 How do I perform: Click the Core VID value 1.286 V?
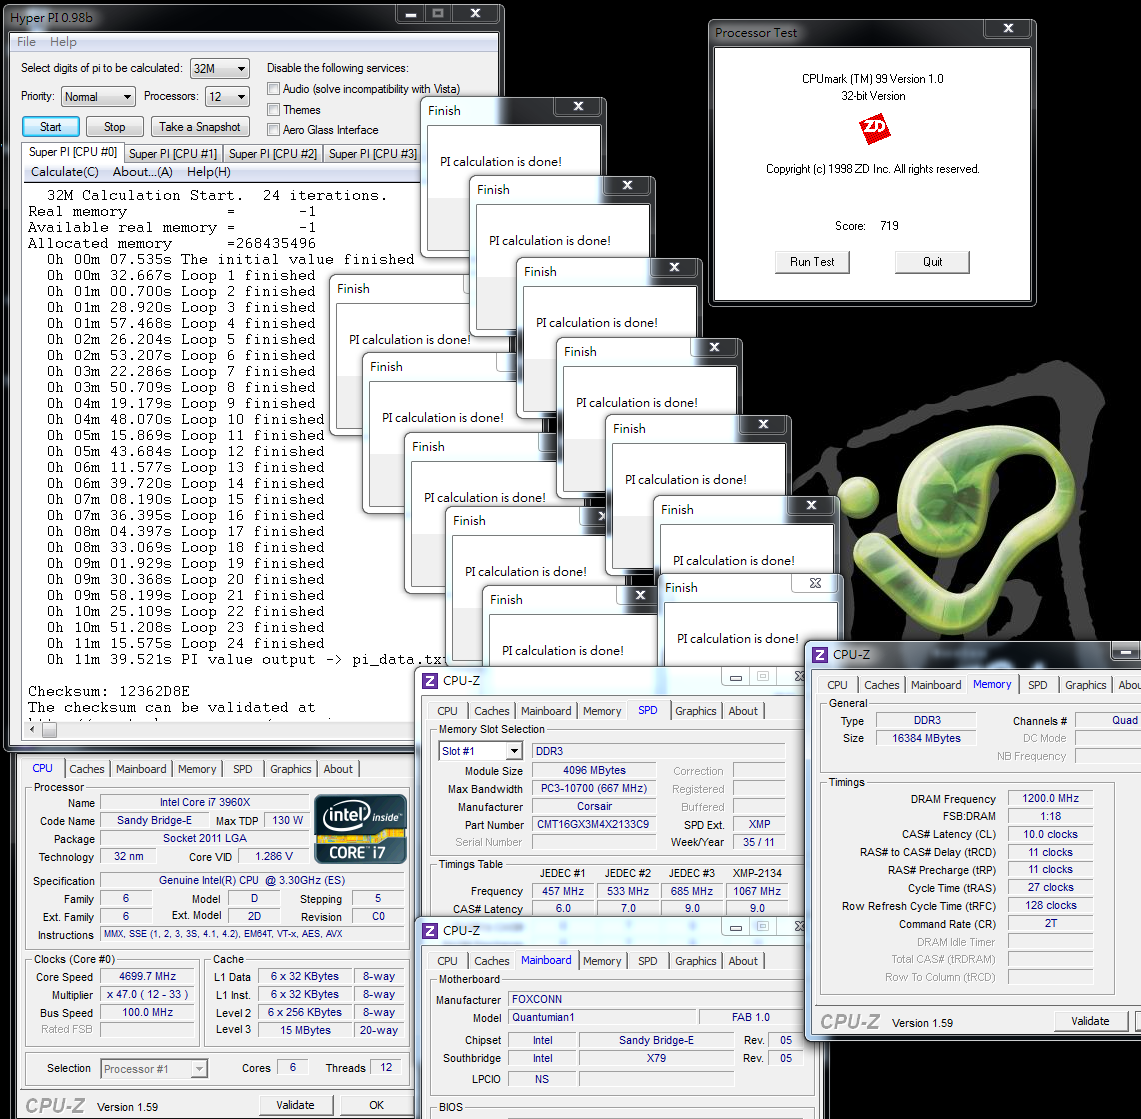point(274,856)
